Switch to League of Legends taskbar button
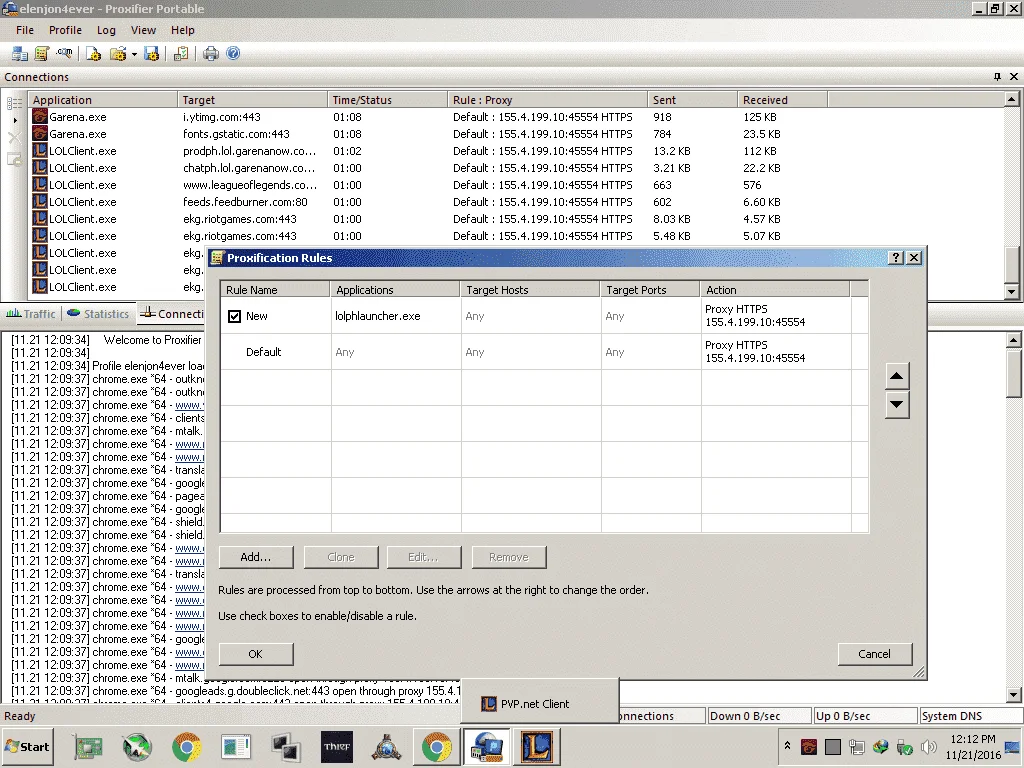Viewport: 1024px width, 768px height. click(537, 746)
